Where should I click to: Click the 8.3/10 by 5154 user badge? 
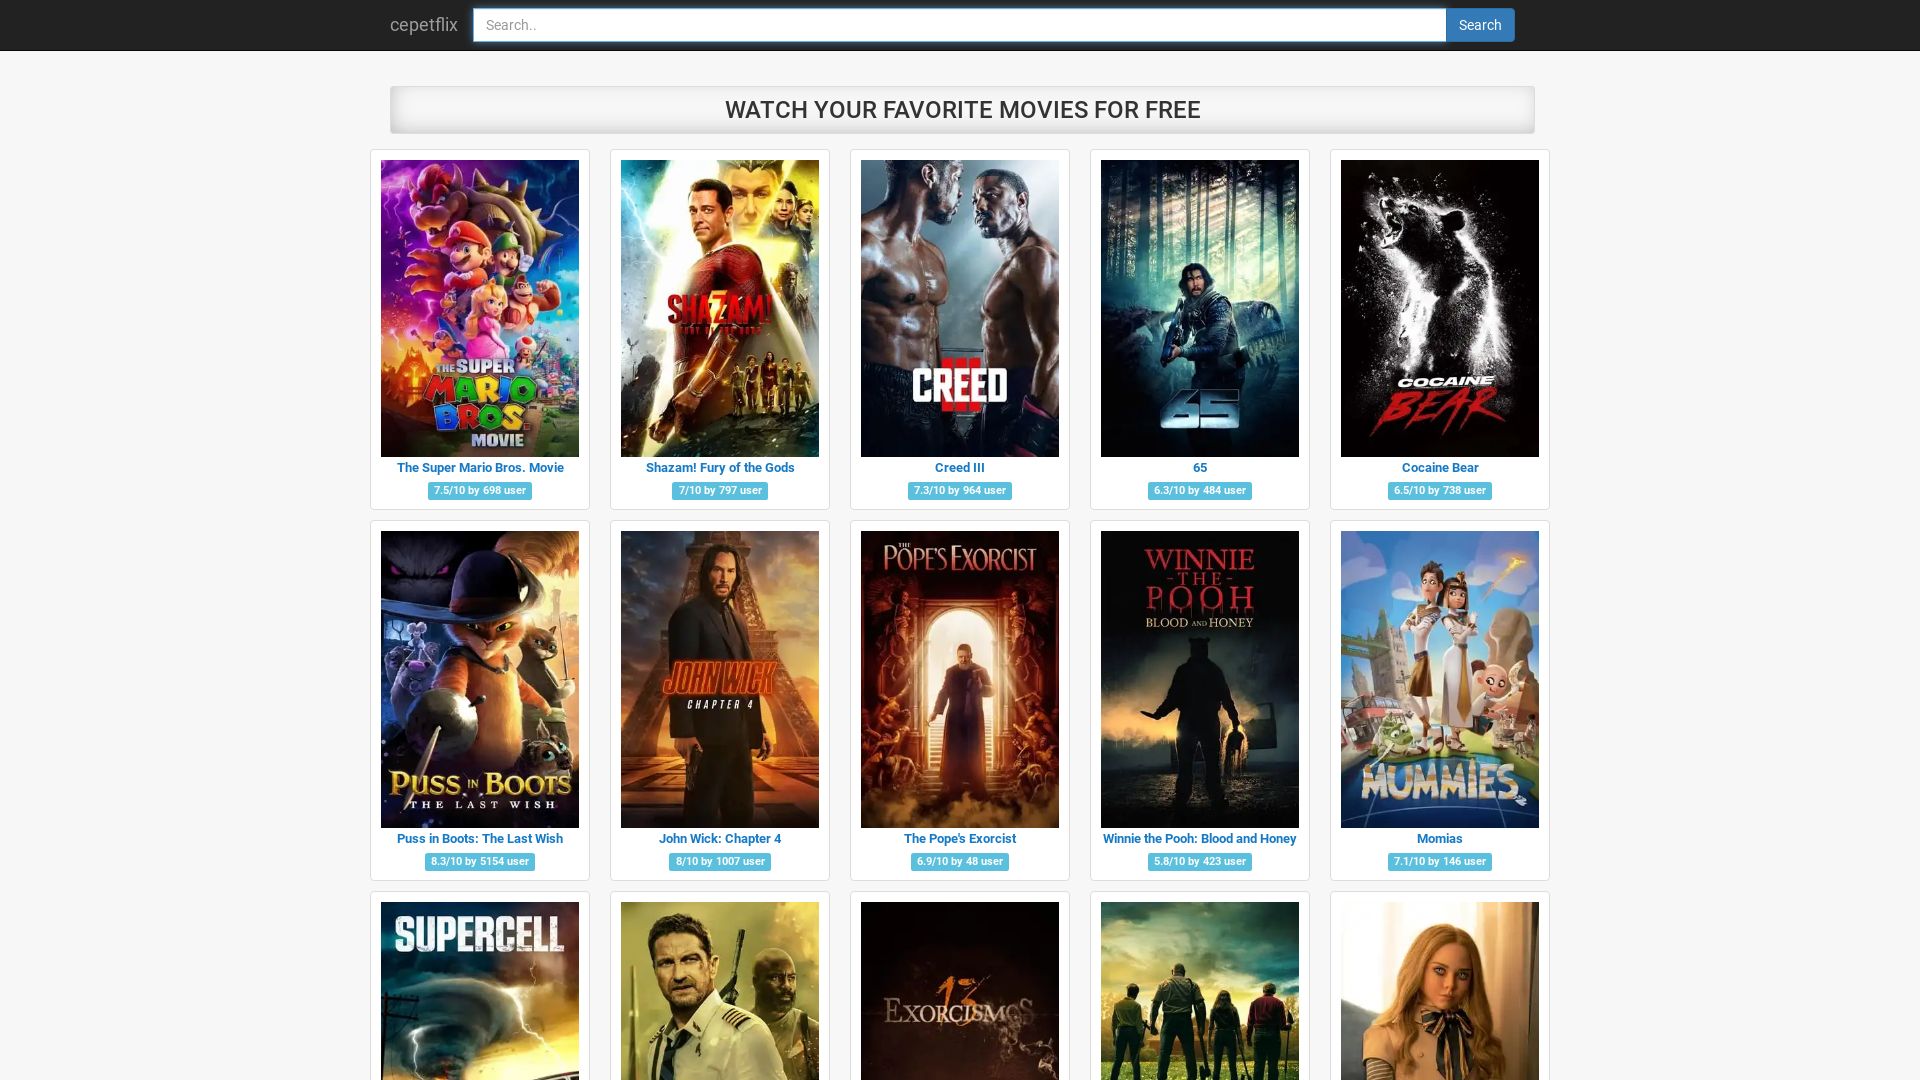(x=480, y=862)
